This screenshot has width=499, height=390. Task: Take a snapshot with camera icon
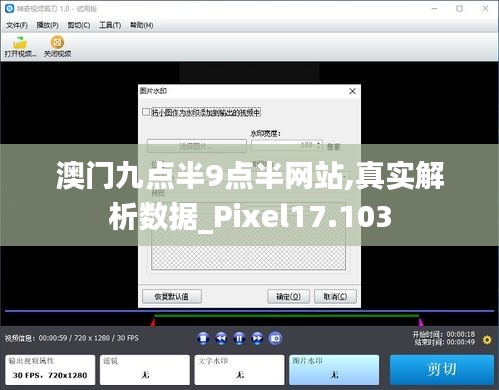pyautogui.click(x=275, y=339)
